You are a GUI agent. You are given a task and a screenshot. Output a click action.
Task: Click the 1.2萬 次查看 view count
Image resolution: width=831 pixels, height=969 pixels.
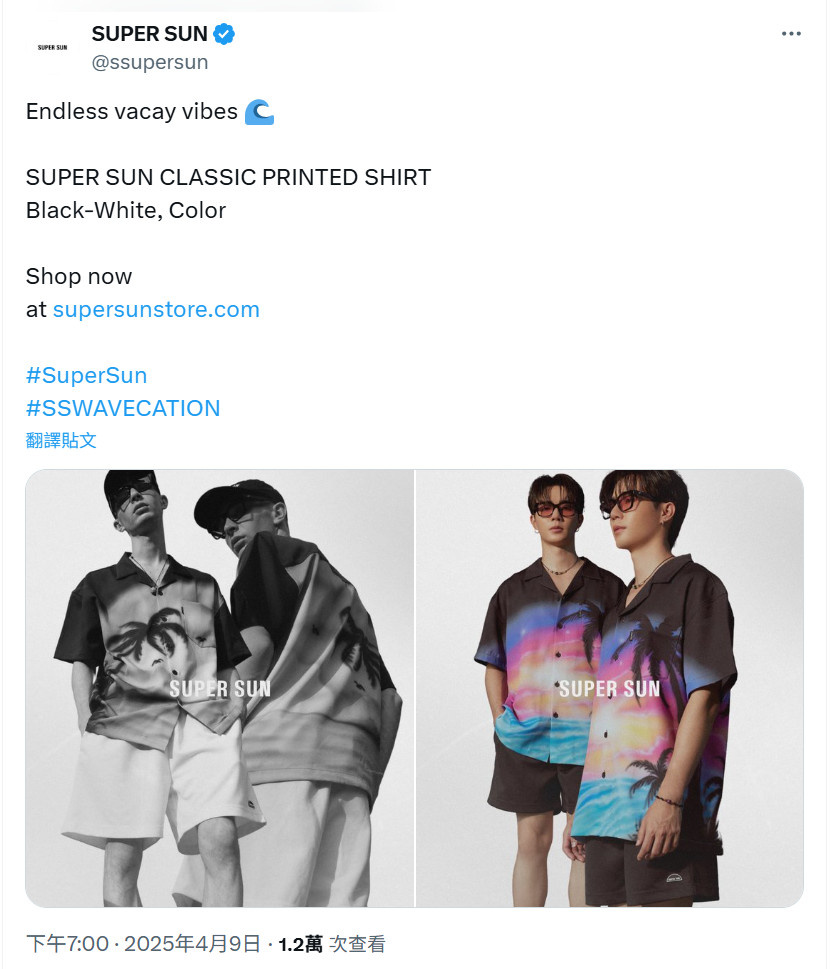coord(332,944)
